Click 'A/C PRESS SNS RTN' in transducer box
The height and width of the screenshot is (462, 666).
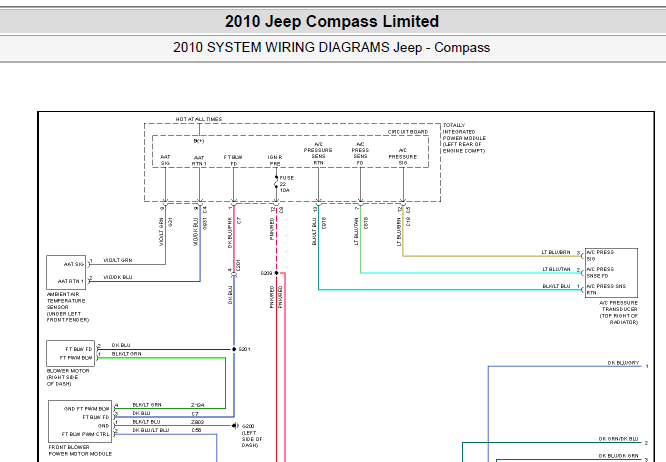pyautogui.click(x=606, y=289)
